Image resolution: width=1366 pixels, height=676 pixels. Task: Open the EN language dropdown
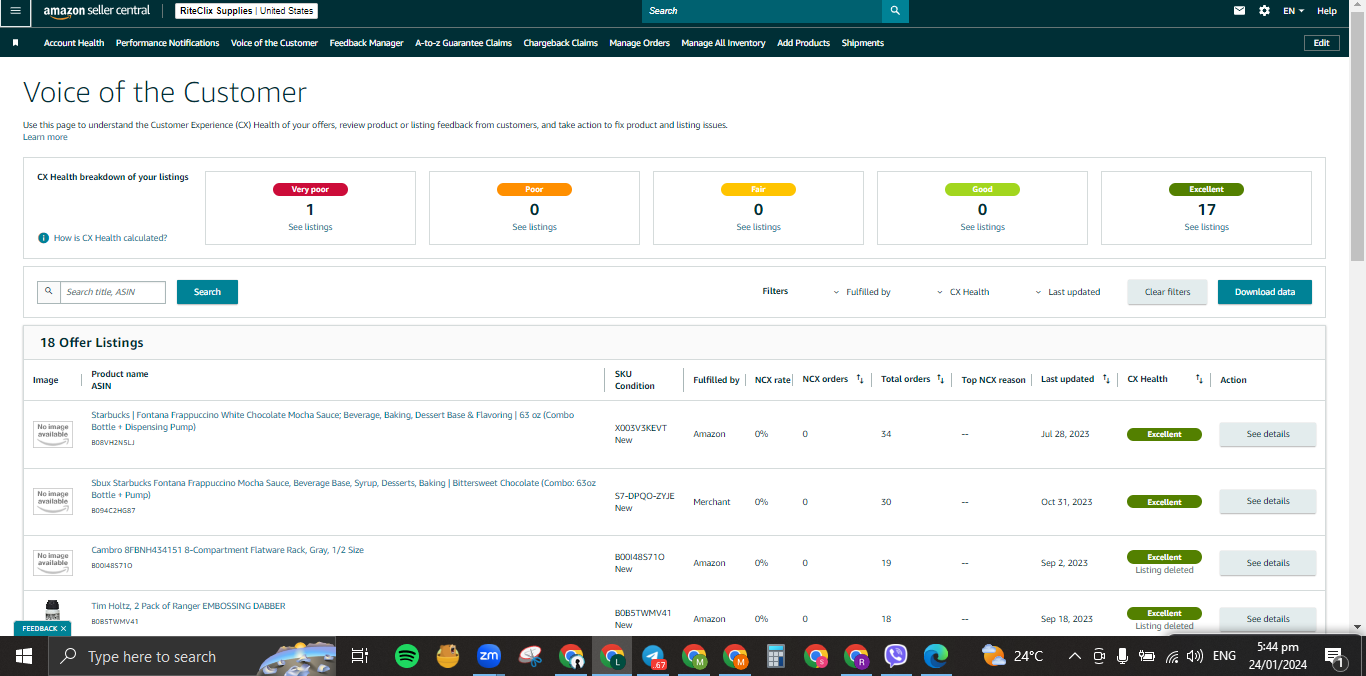coord(1294,11)
